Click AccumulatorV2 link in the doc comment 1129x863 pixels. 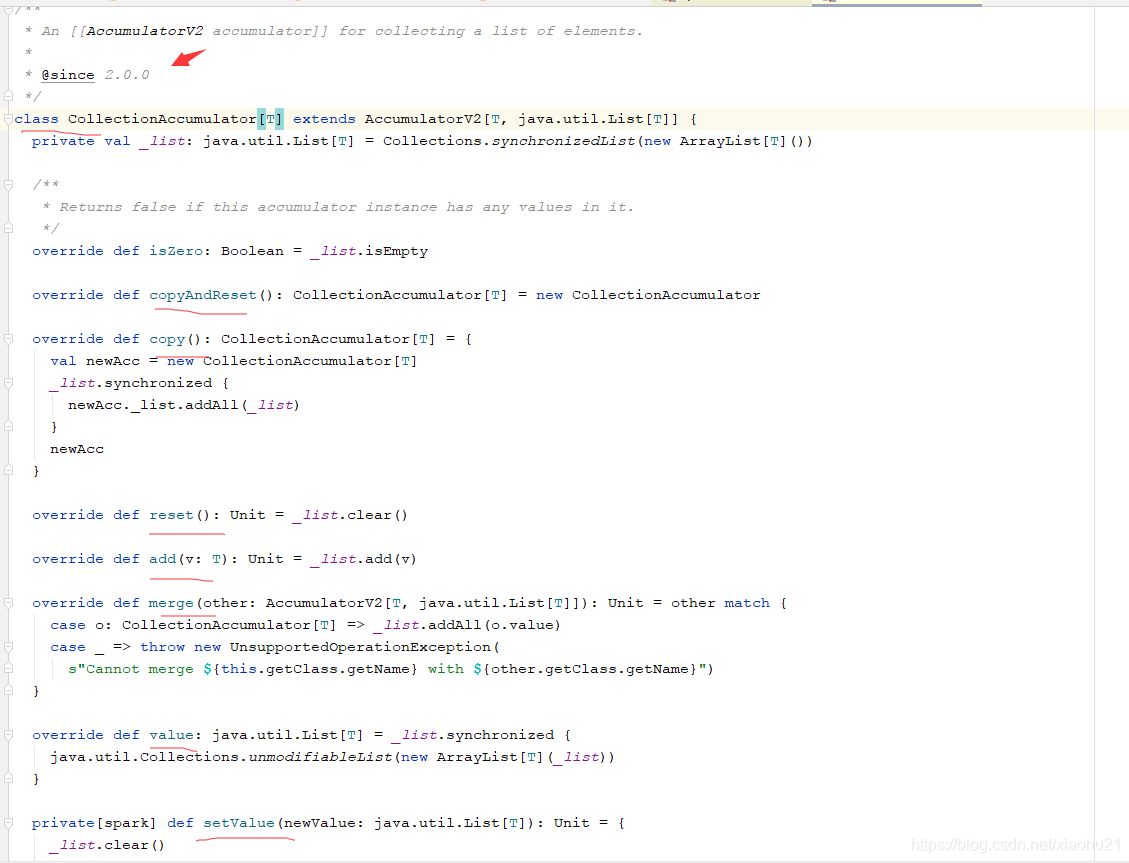[145, 31]
